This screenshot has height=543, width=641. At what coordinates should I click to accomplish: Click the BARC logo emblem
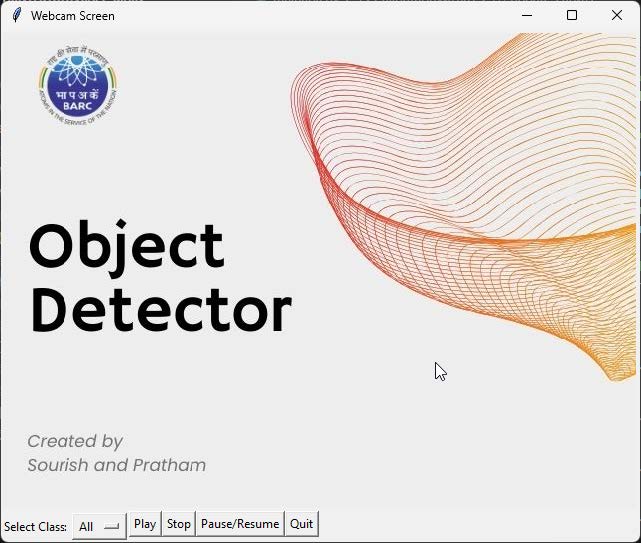pos(77,84)
